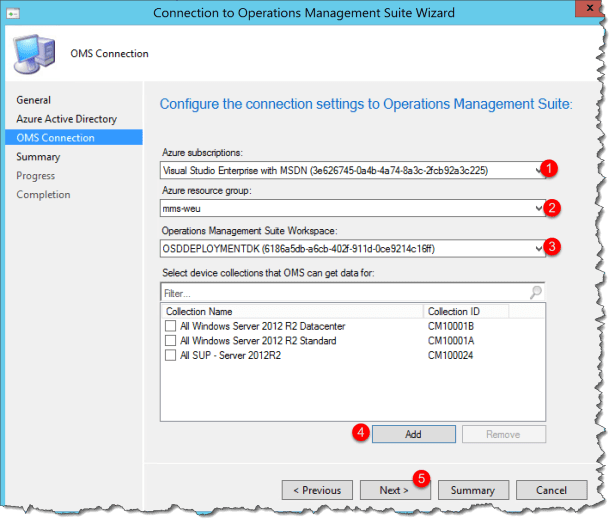Image resolution: width=615 pixels, height=524 pixels.
Task: Click the computer icon beside OMS Connection header
Action: (34, 54)
